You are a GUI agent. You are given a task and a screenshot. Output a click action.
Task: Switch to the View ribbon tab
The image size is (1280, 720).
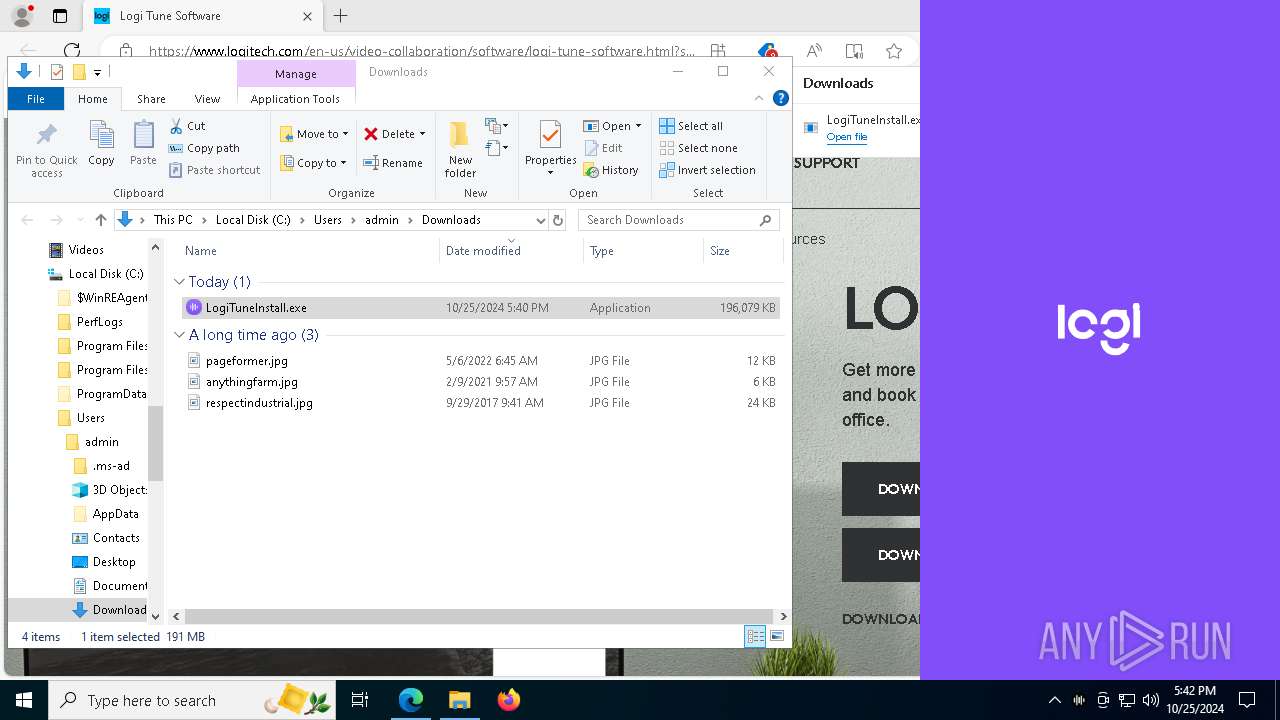click(x=207, y=99)
